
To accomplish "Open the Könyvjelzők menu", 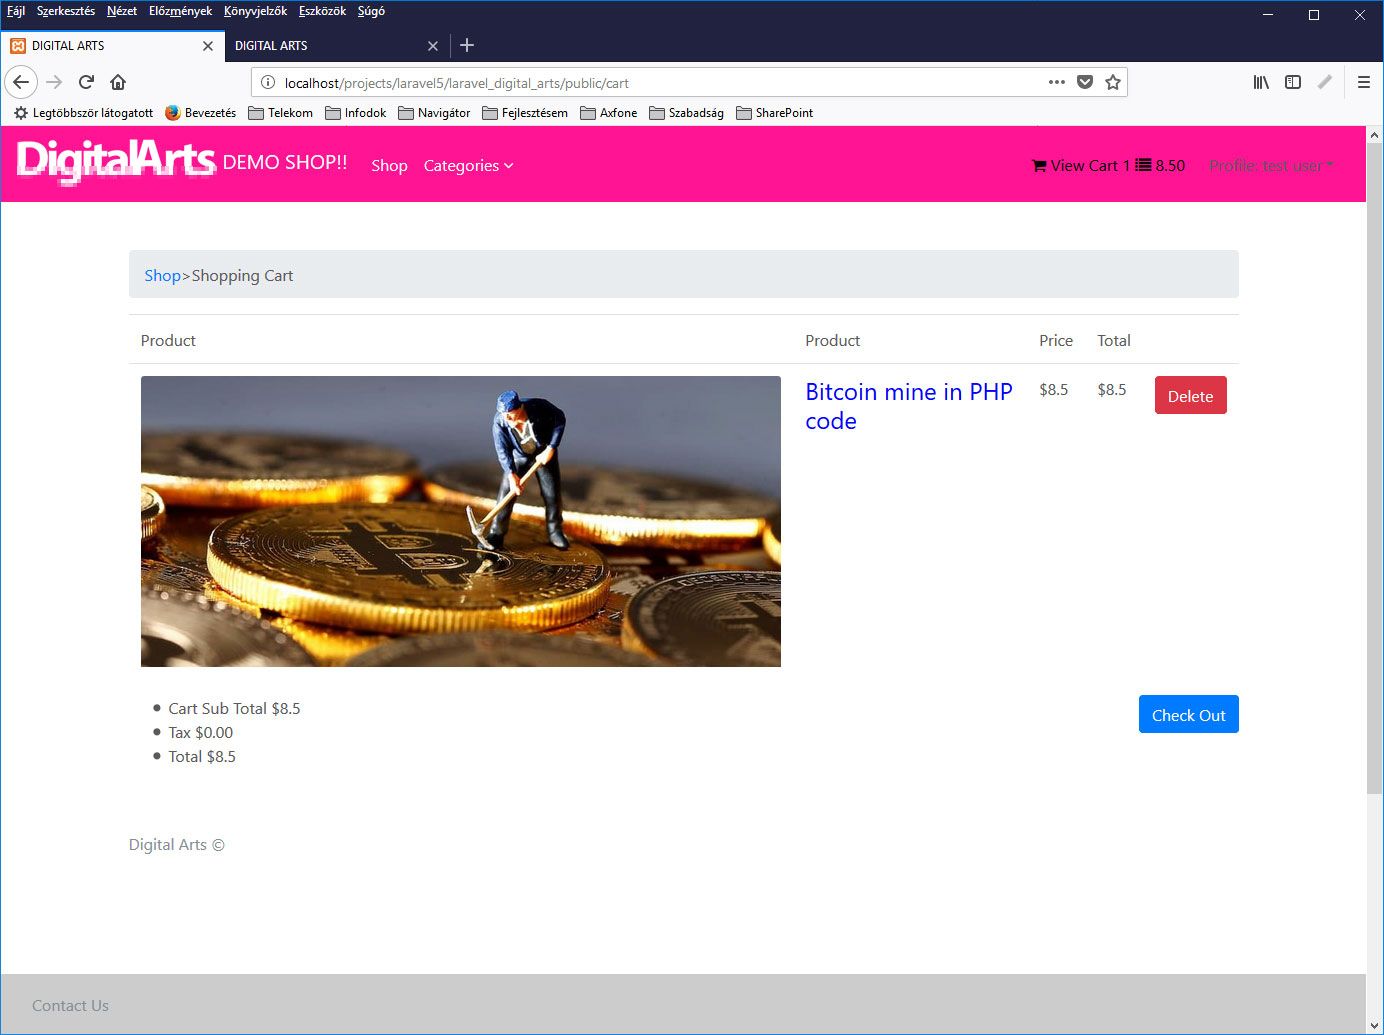I will pos(255,11).
